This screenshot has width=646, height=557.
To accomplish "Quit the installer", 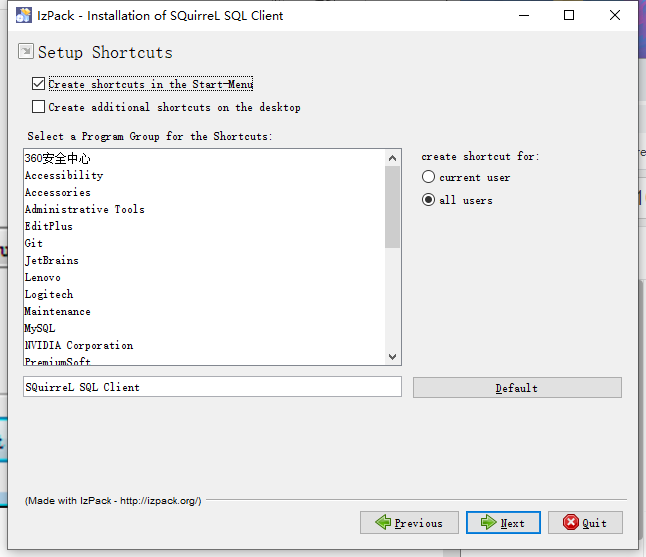I will tap(585, 523).
